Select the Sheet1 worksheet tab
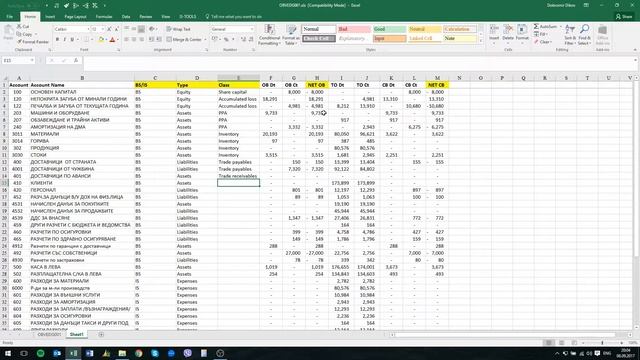Screen dimensions: 640x360 coord(76,335)
